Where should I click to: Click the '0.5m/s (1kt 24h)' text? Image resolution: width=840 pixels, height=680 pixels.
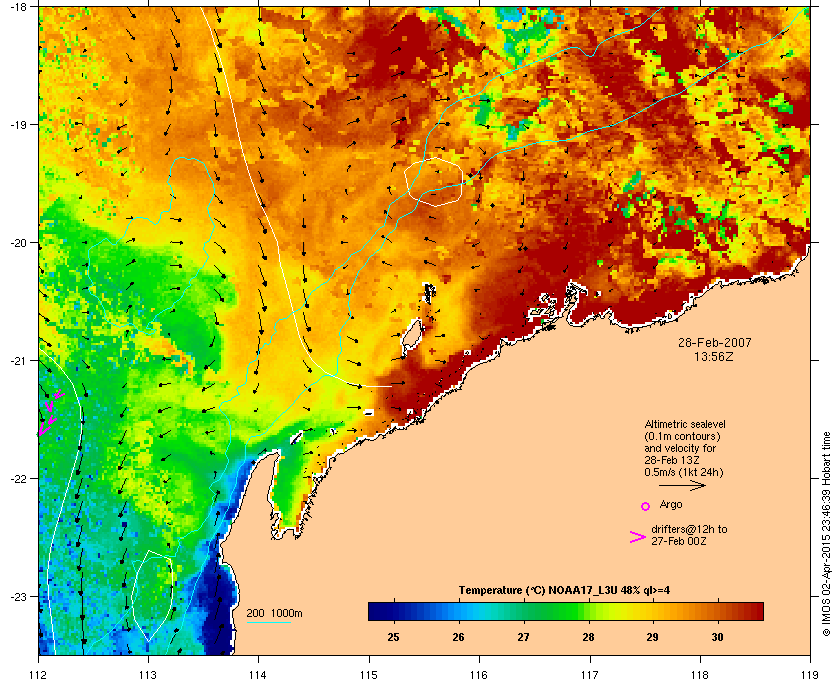click(x=684, y=473)
